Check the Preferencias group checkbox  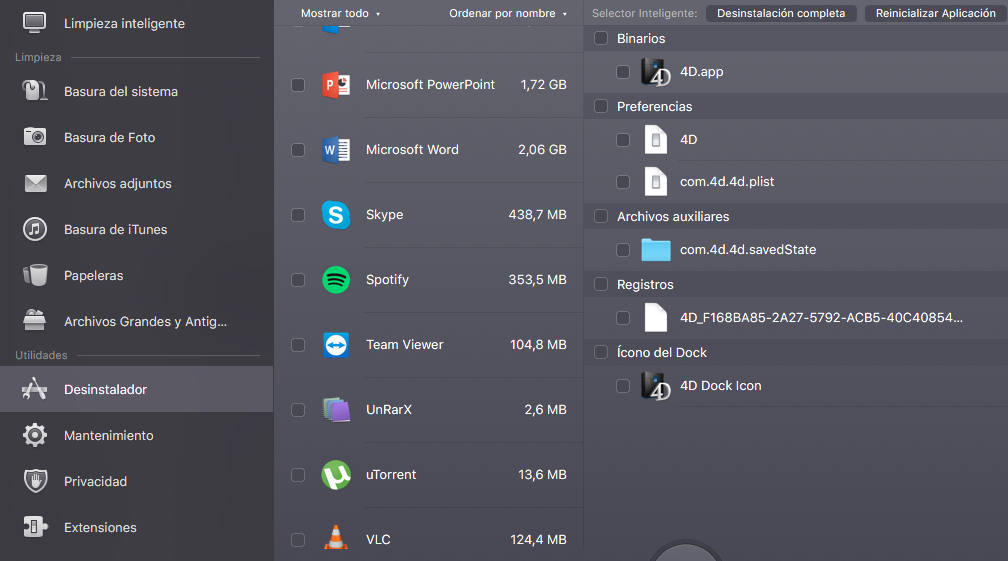601,106
